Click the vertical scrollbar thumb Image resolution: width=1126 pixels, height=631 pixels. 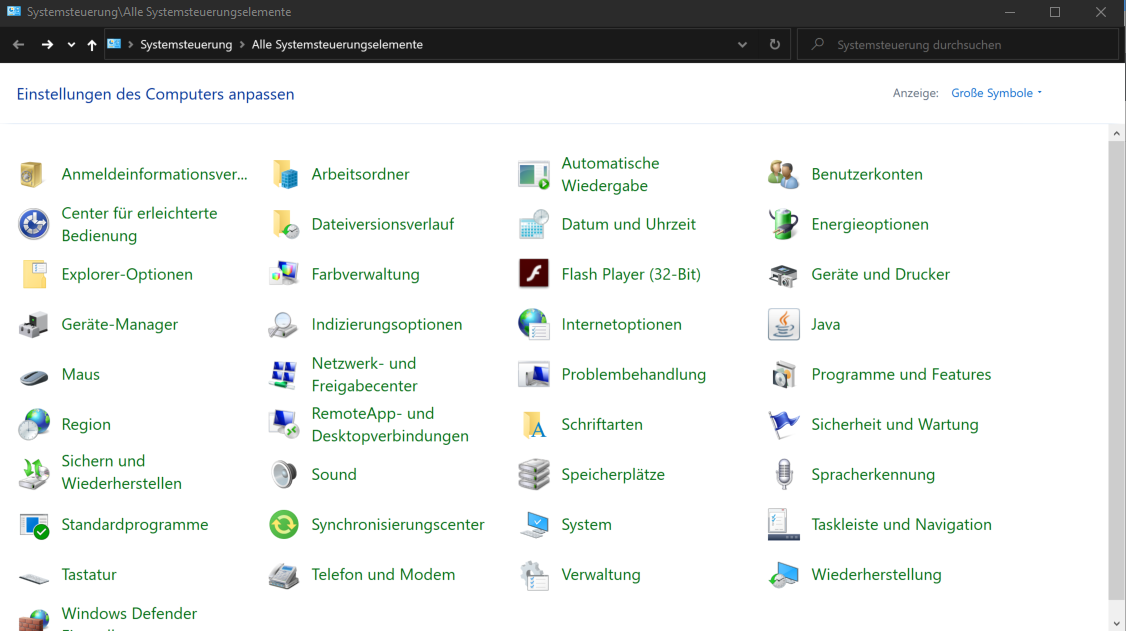click(x=1116, y=370)
